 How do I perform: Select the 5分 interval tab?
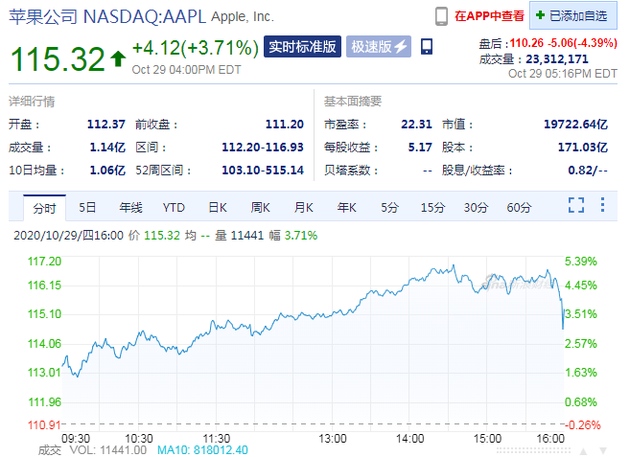(x=390, y=207)
